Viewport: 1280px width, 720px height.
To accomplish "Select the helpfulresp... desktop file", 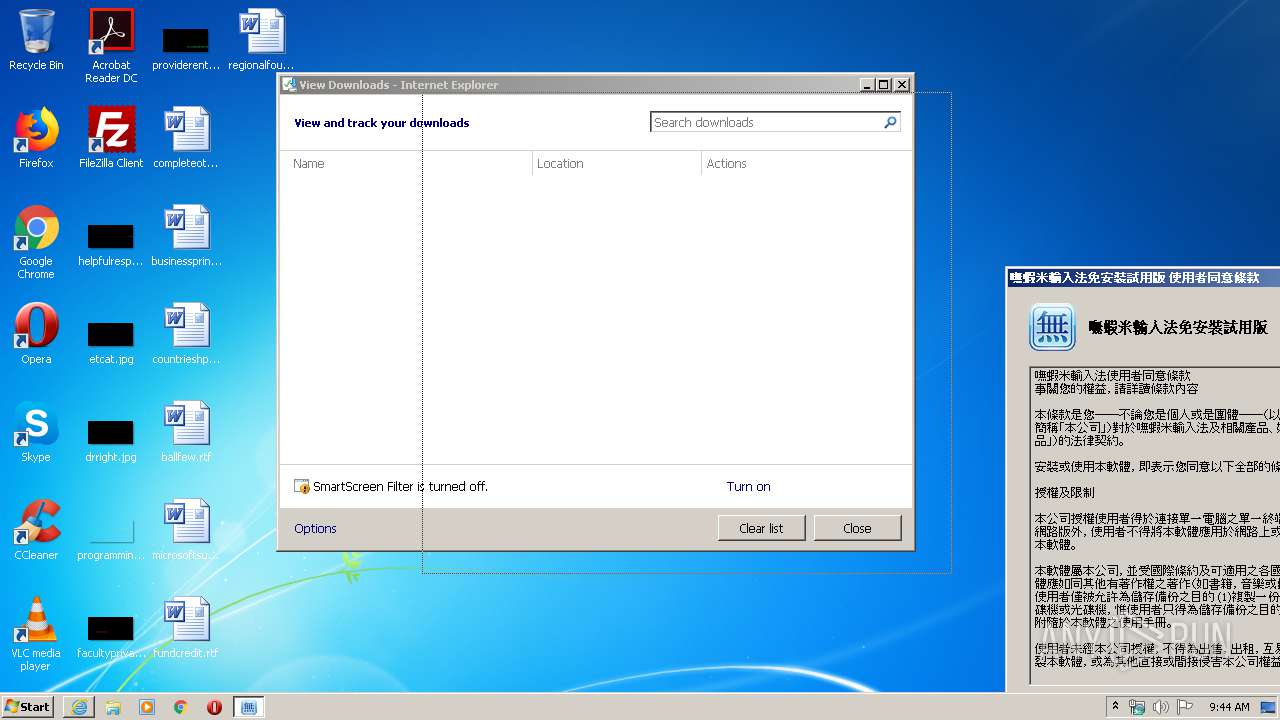I will 111,244.
